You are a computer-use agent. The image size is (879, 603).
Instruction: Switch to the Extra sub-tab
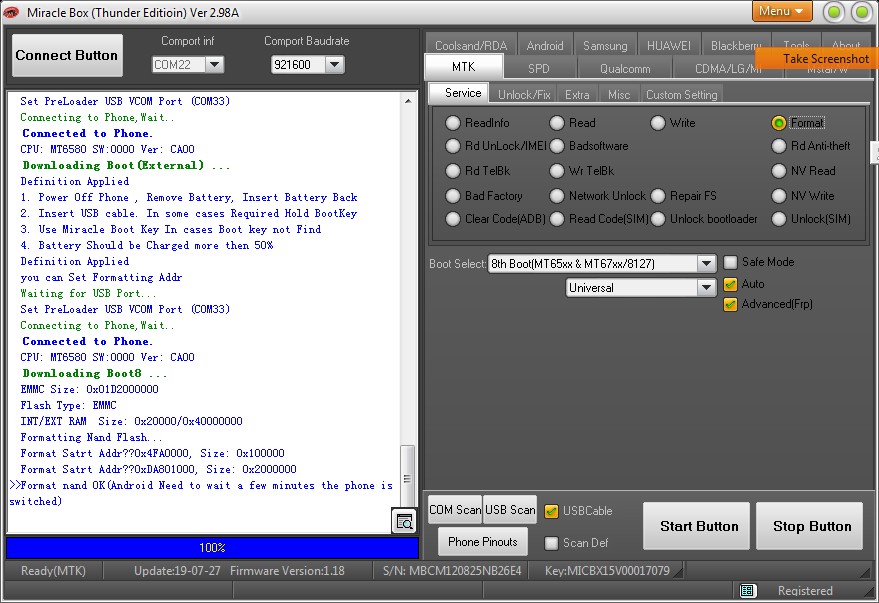(x=577, y=94)
